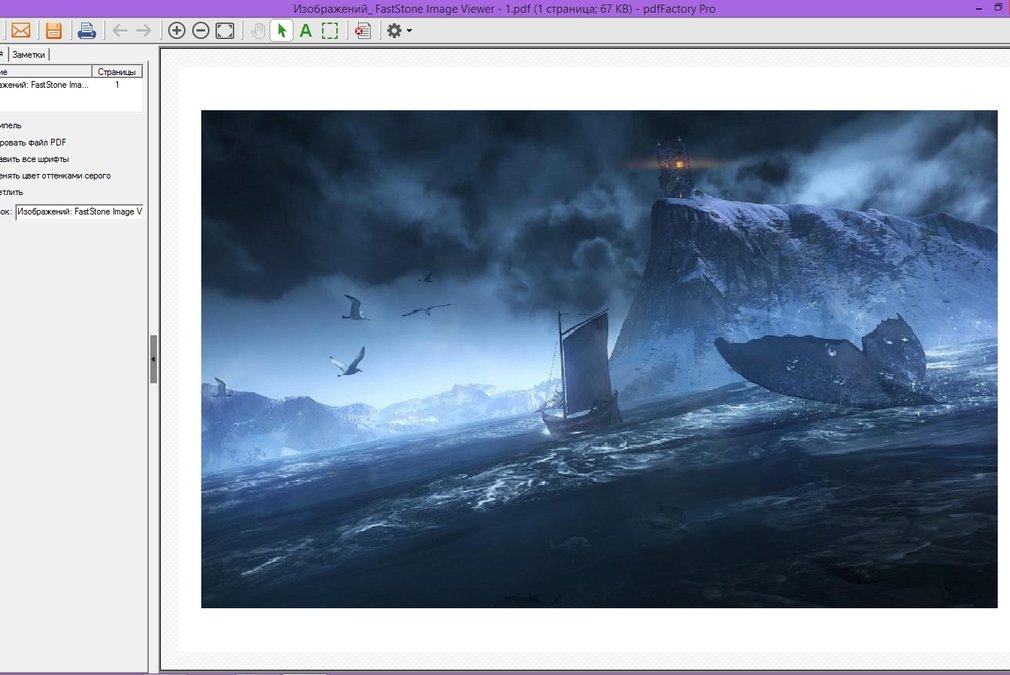Click the delete page icon with red X

pos(363,30)
